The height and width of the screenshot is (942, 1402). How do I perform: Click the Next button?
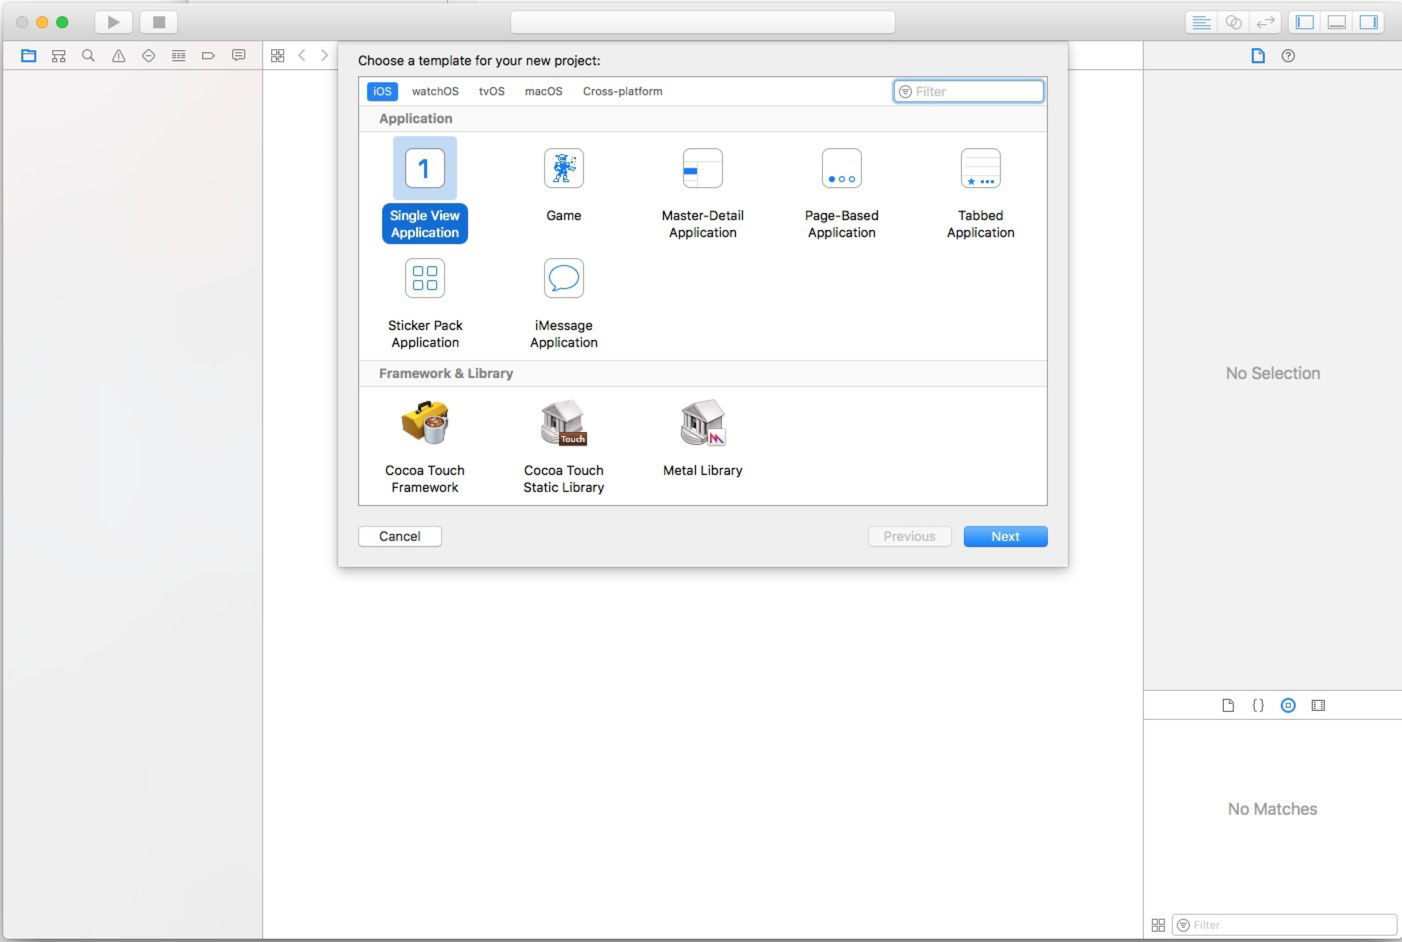click(1005, 536)
